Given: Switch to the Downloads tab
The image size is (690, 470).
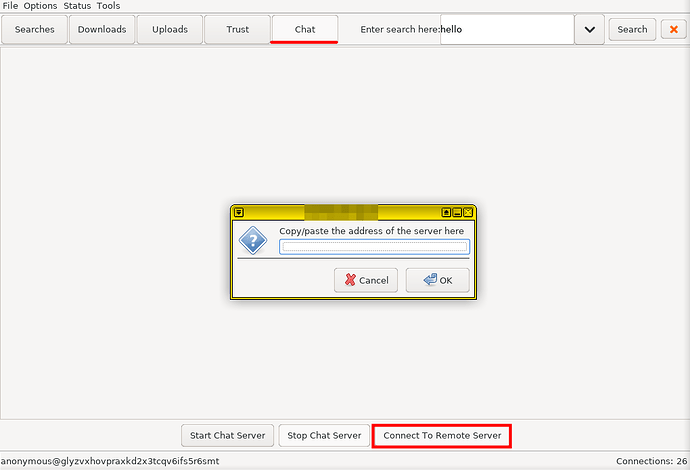Looking at the screenshot, I should click(102, 29).
